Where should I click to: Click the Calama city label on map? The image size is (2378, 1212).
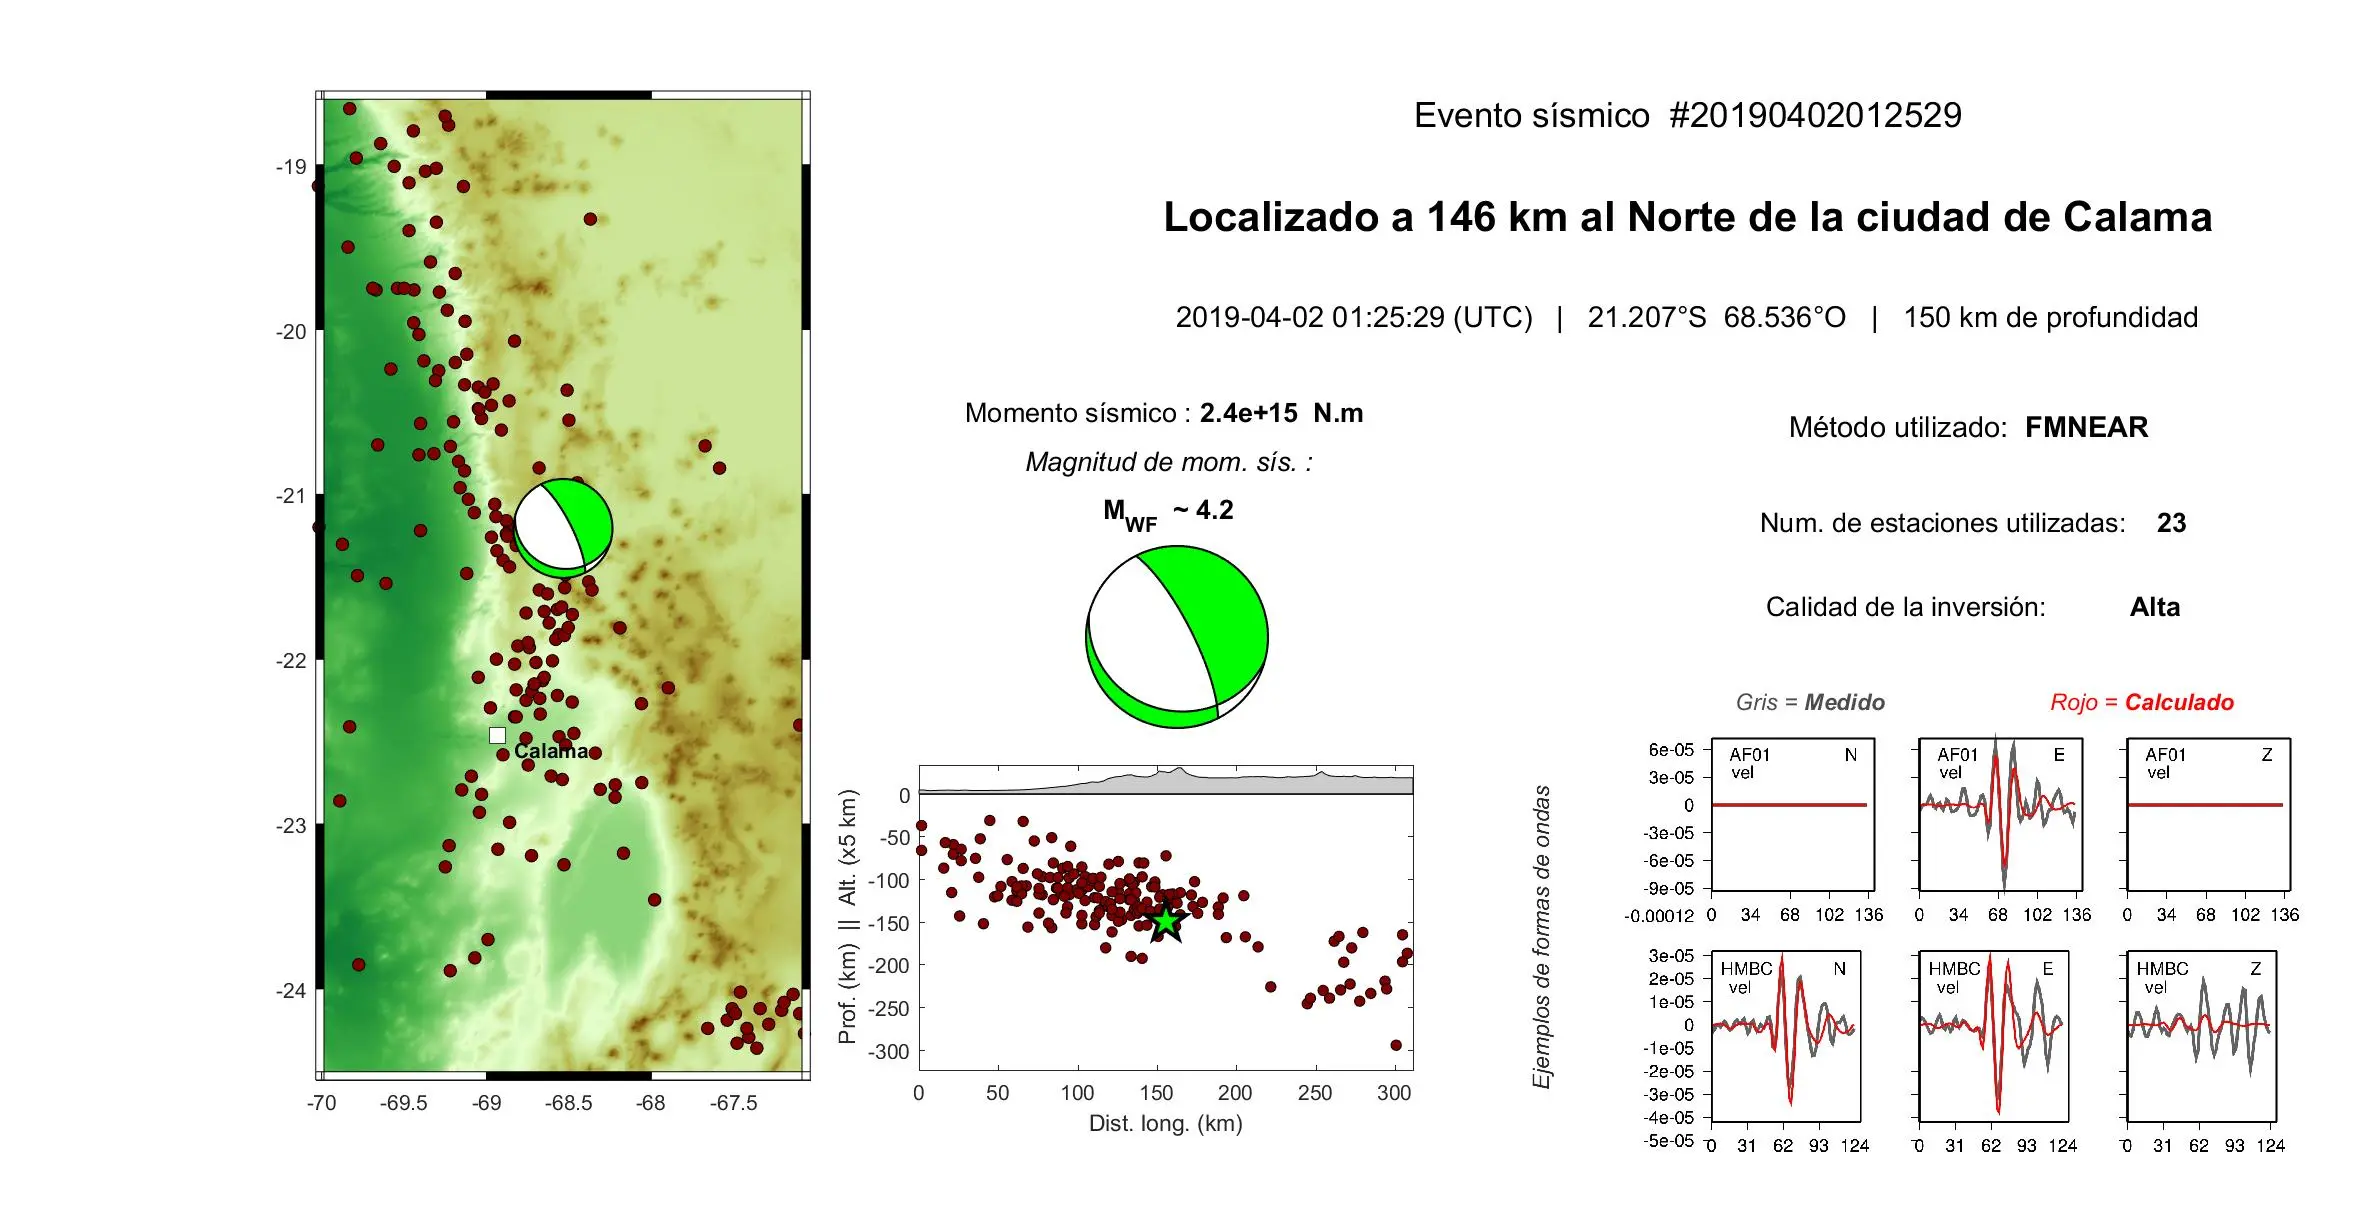pos(551,751)
